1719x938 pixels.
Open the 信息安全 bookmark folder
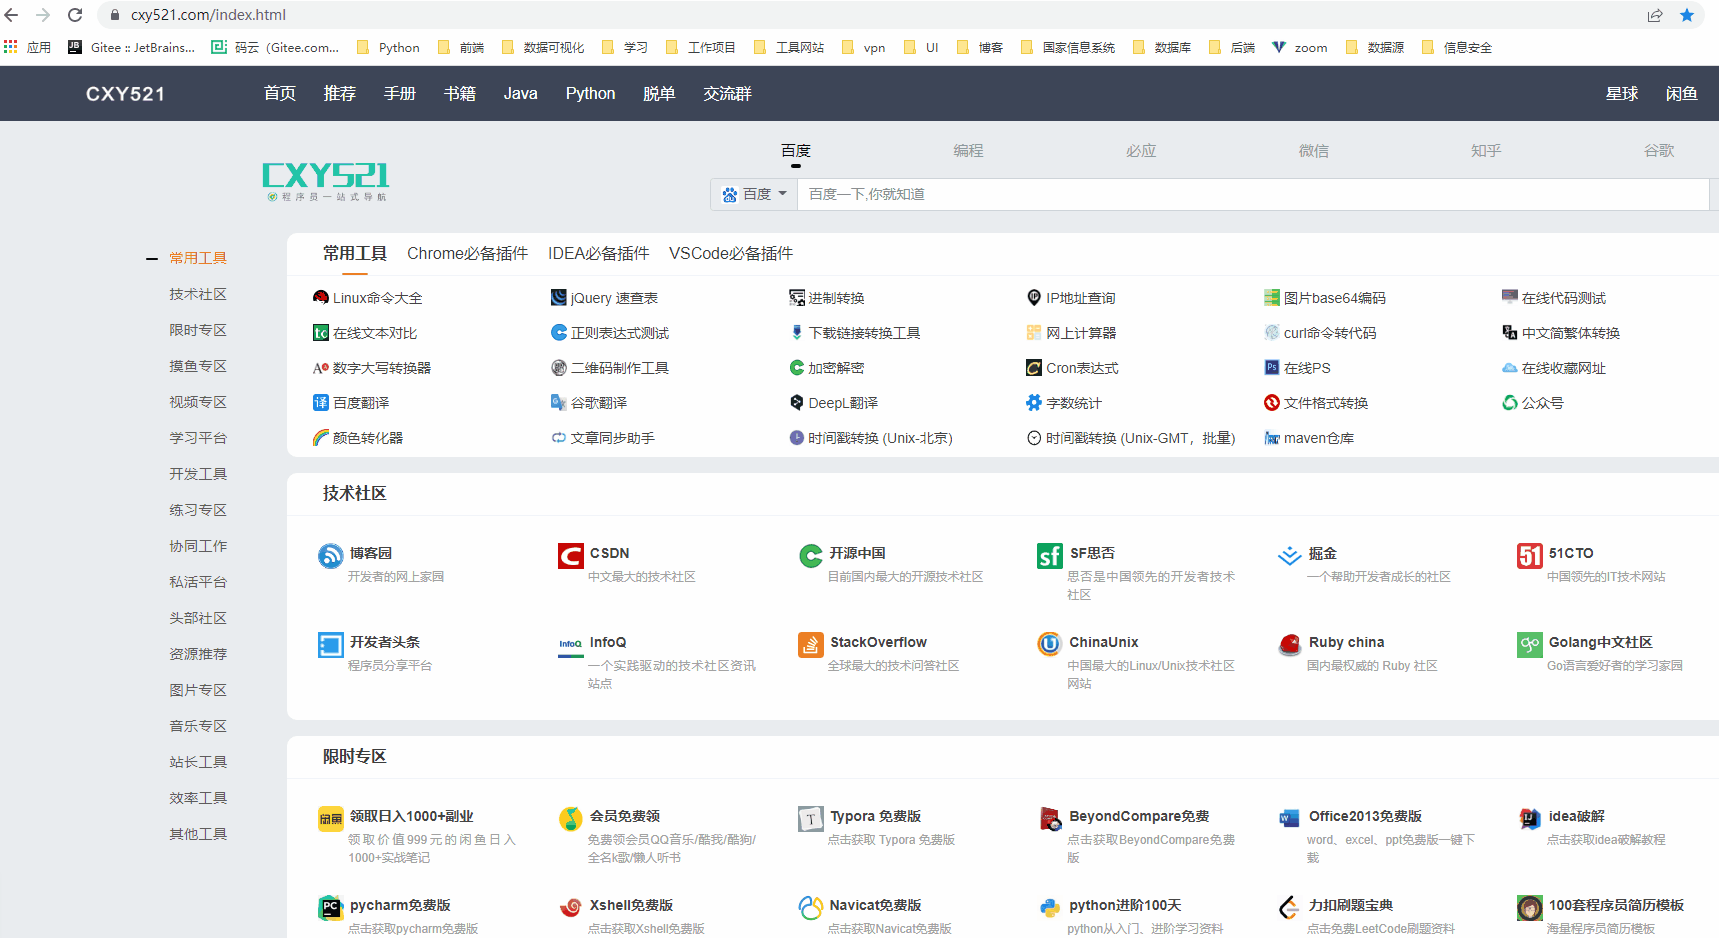(1457, 47)
